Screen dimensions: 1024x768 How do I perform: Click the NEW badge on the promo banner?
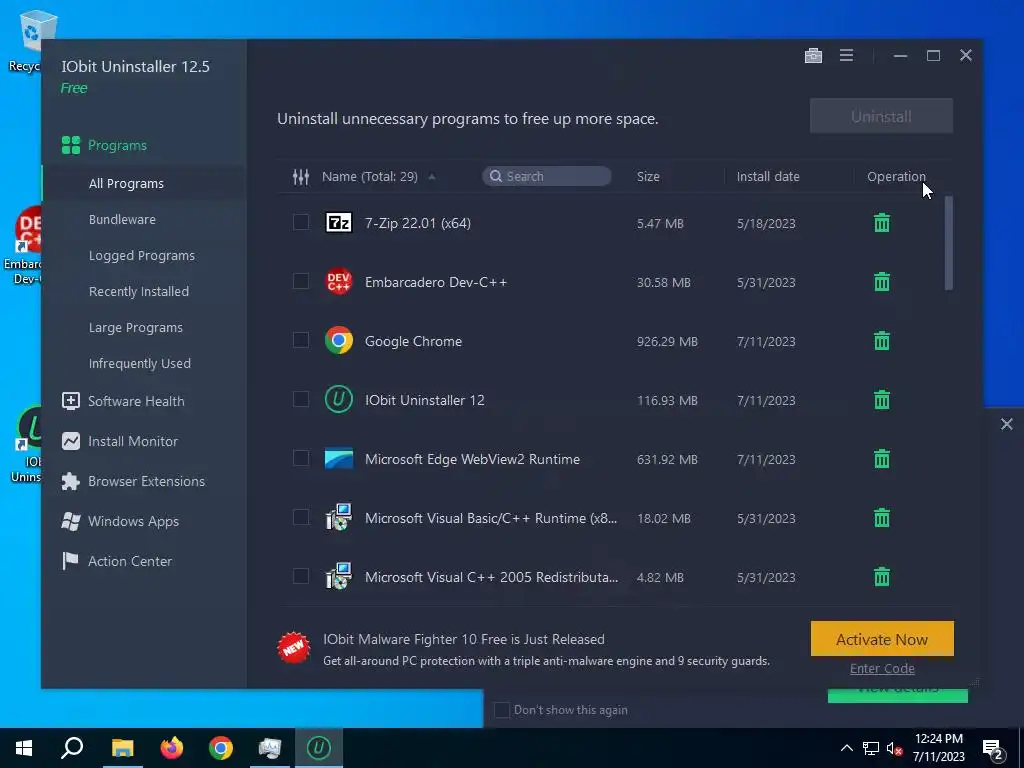click(x=293, y=648)
